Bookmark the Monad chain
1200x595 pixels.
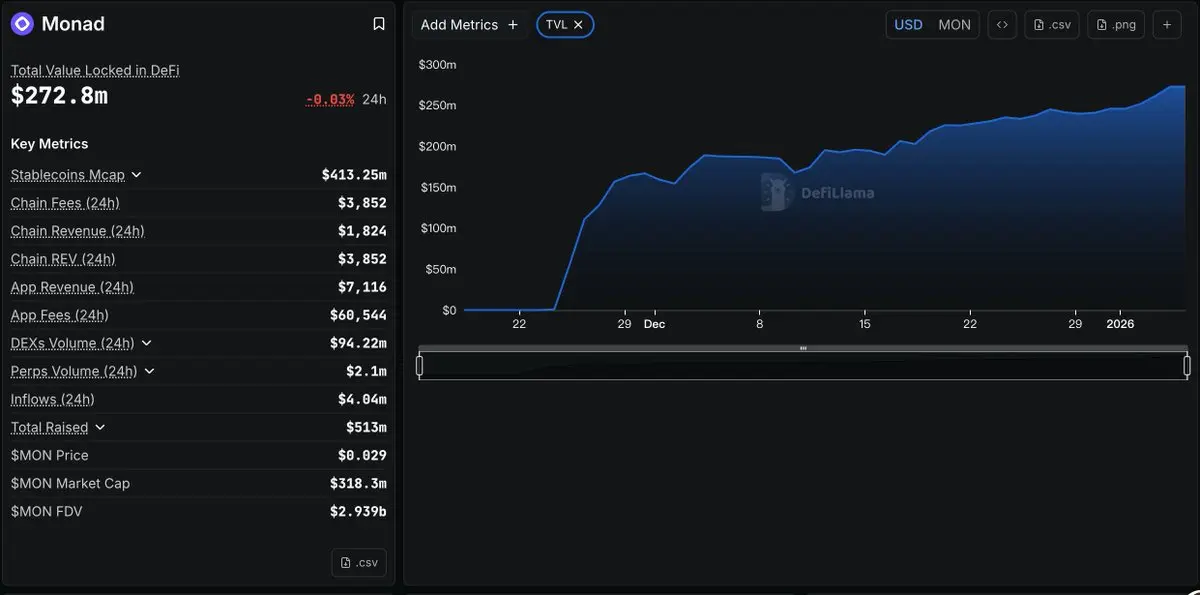tap(379, 24)
